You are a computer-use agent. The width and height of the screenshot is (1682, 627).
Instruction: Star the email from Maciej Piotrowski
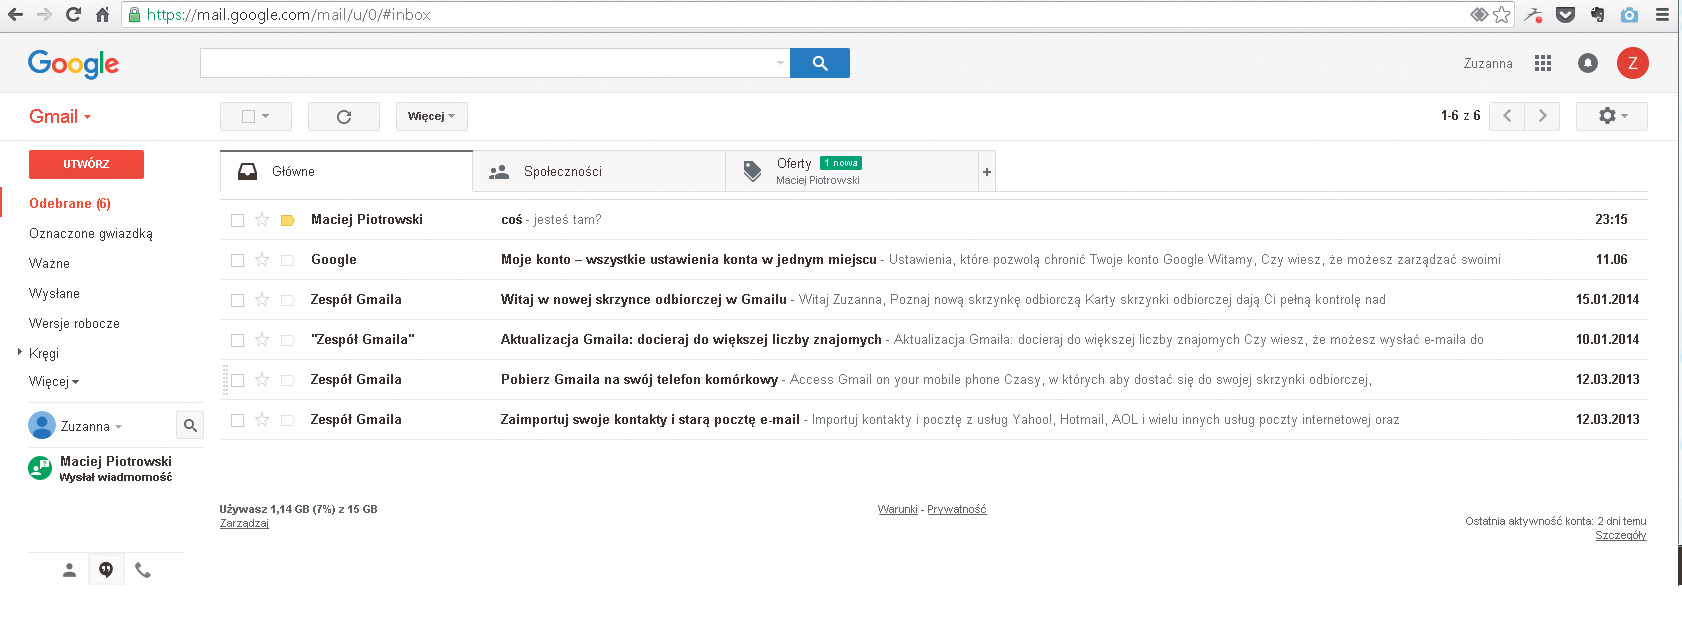262,220
